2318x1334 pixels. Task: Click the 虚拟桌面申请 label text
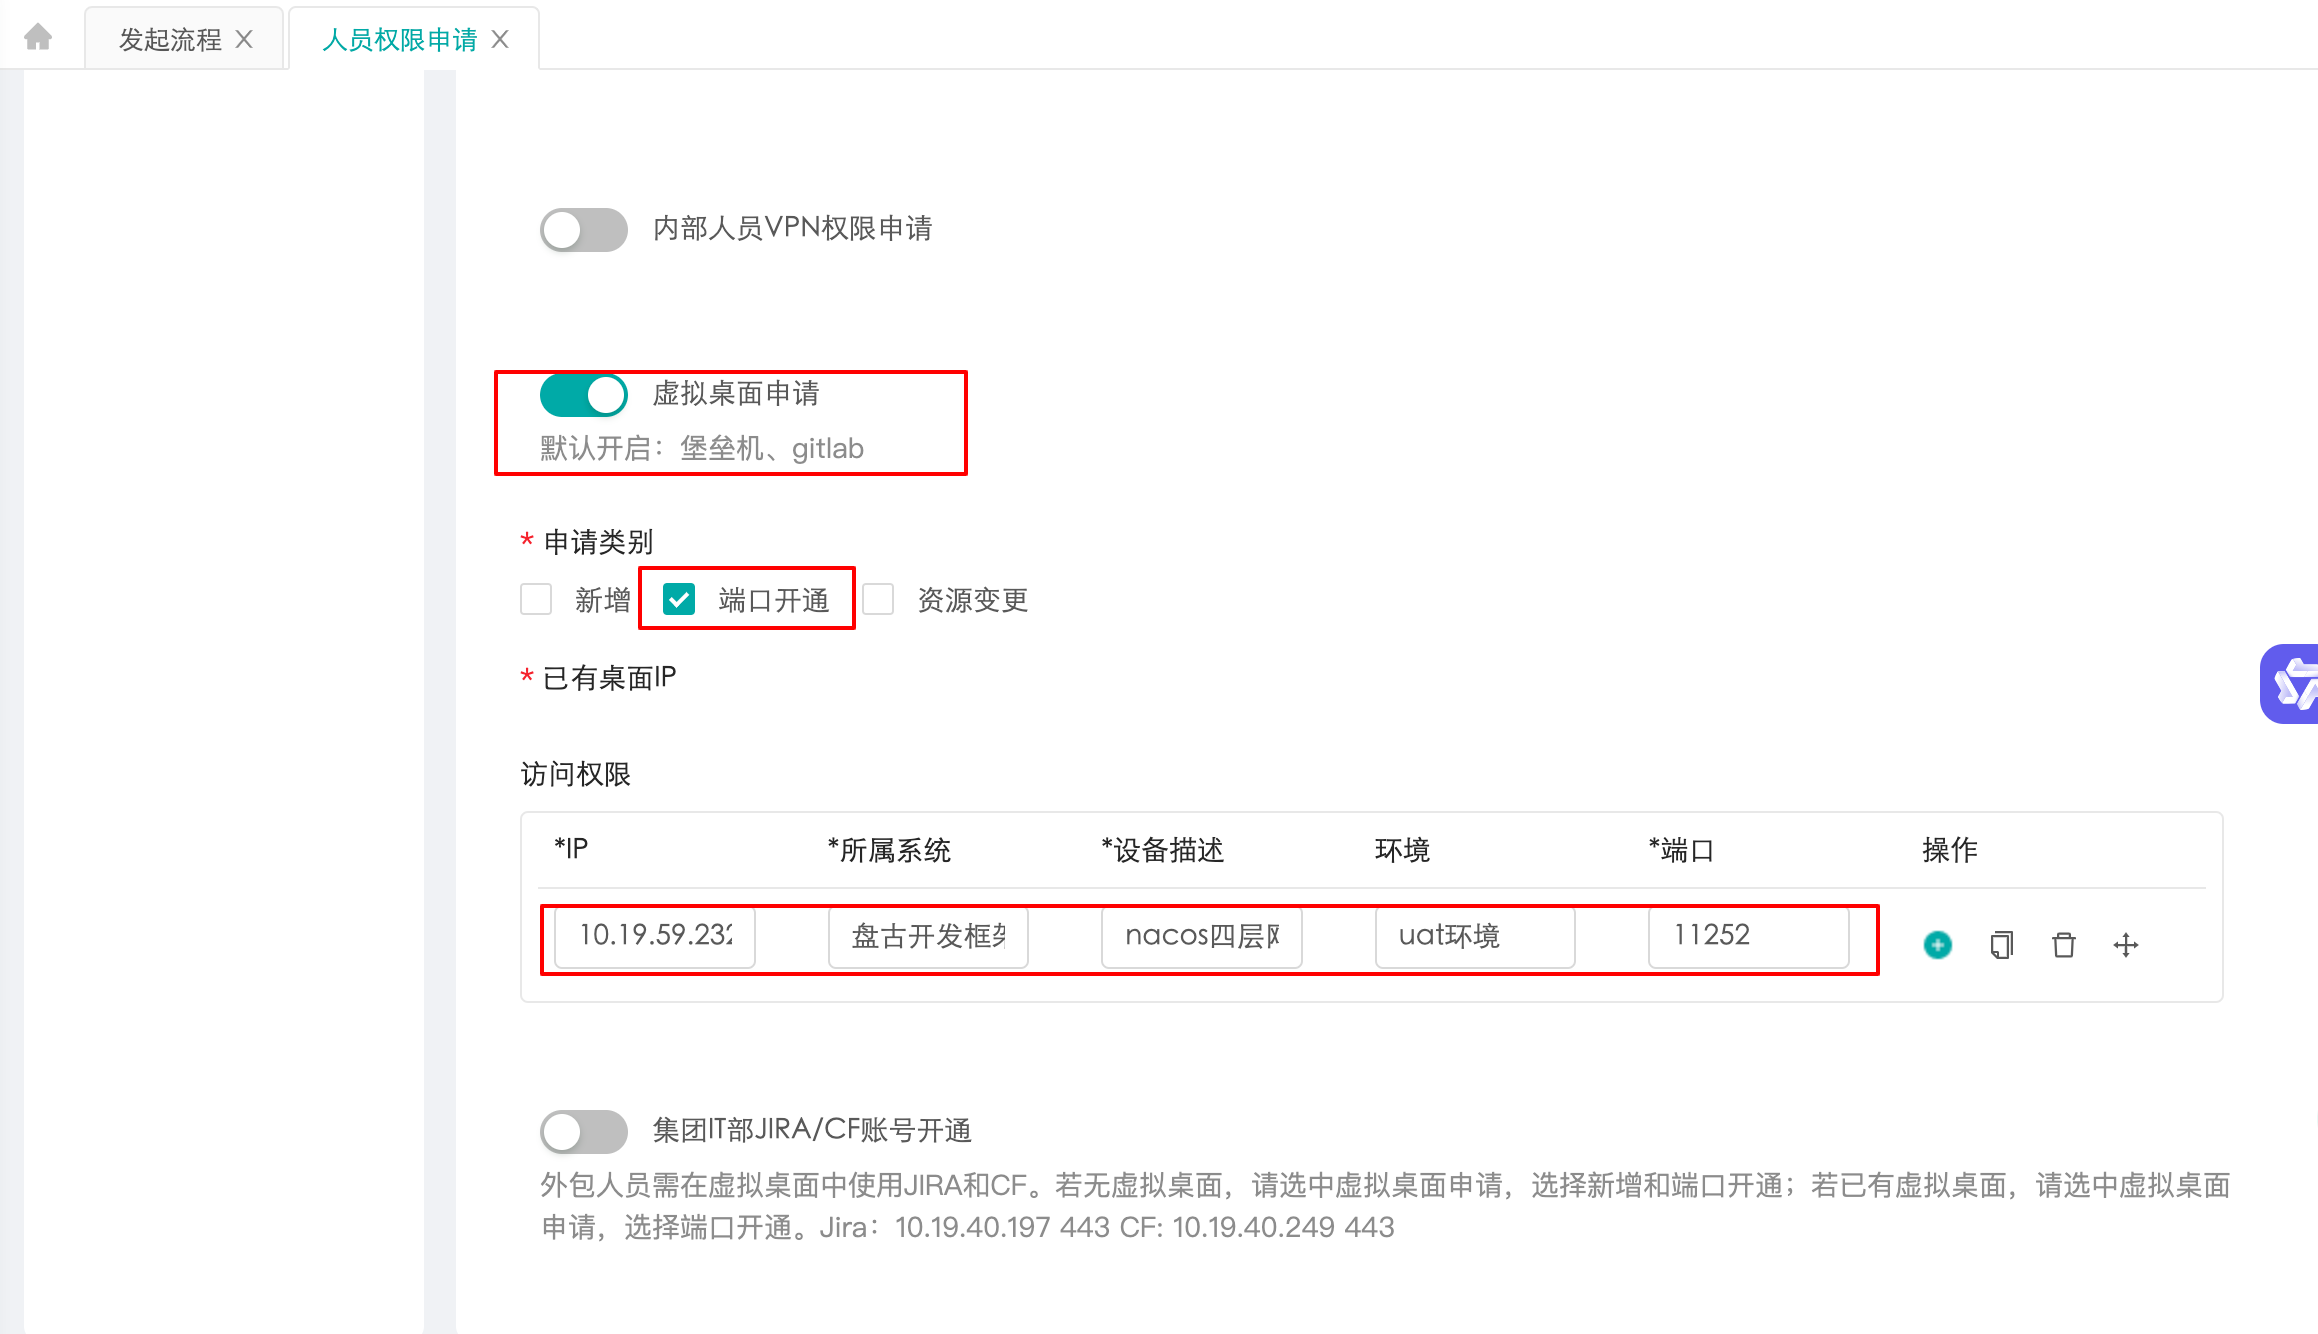tap(736, 394)
